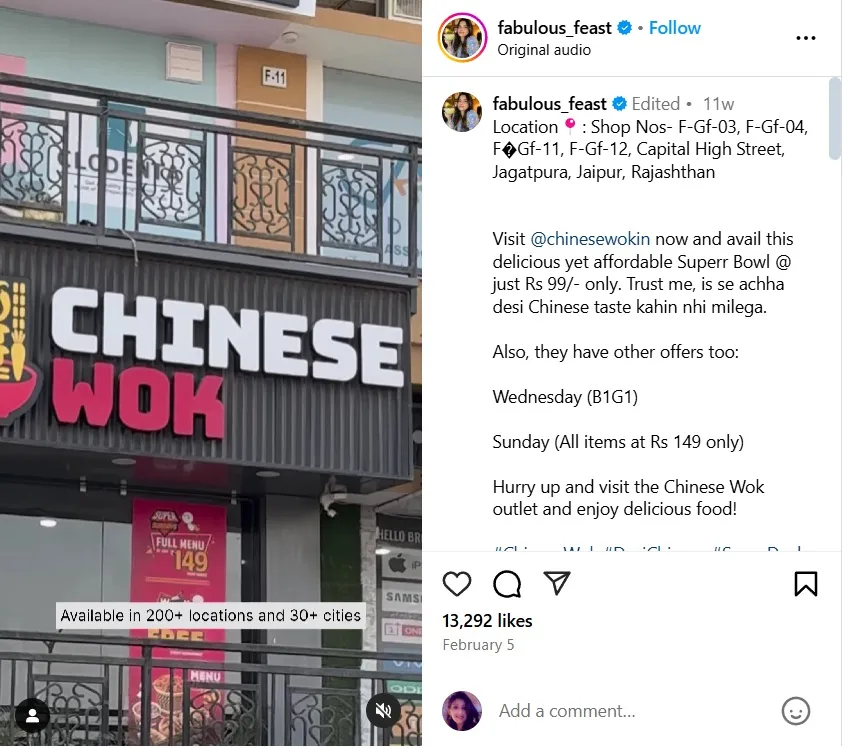
Task: Unmute the video with speaker icon
Action: click(x=383, y=711)
